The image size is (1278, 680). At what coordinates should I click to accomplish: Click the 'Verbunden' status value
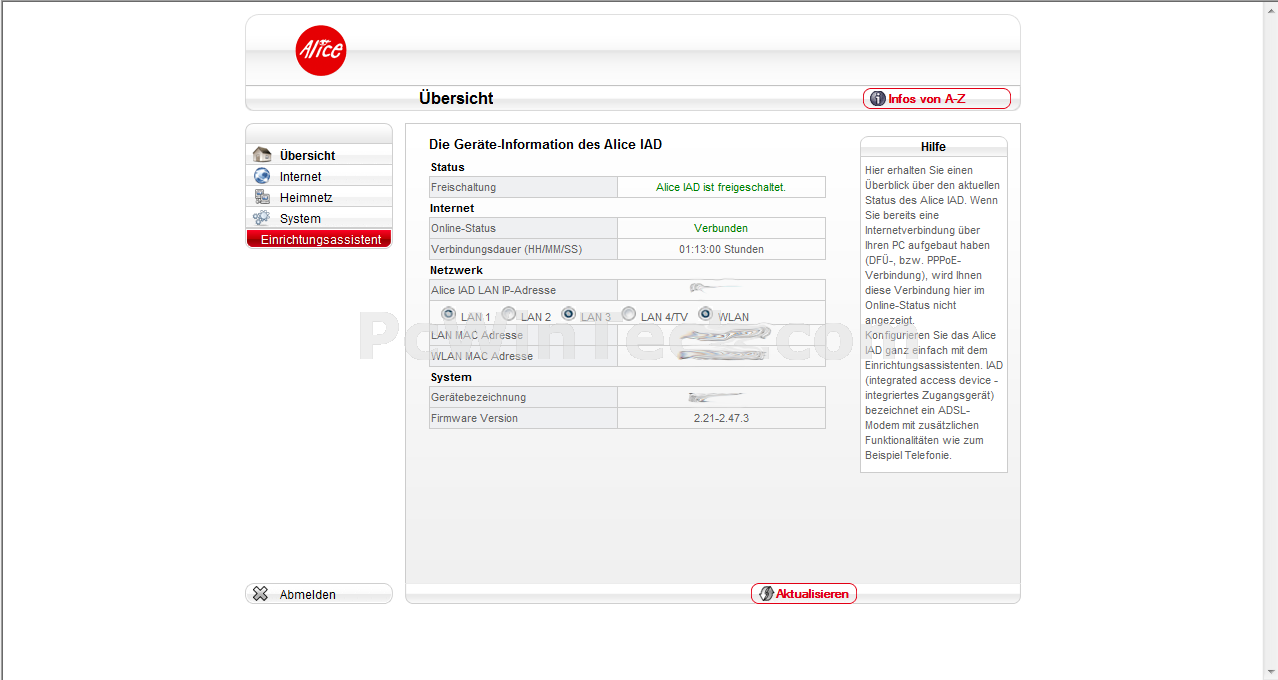[x=721, y=228]
